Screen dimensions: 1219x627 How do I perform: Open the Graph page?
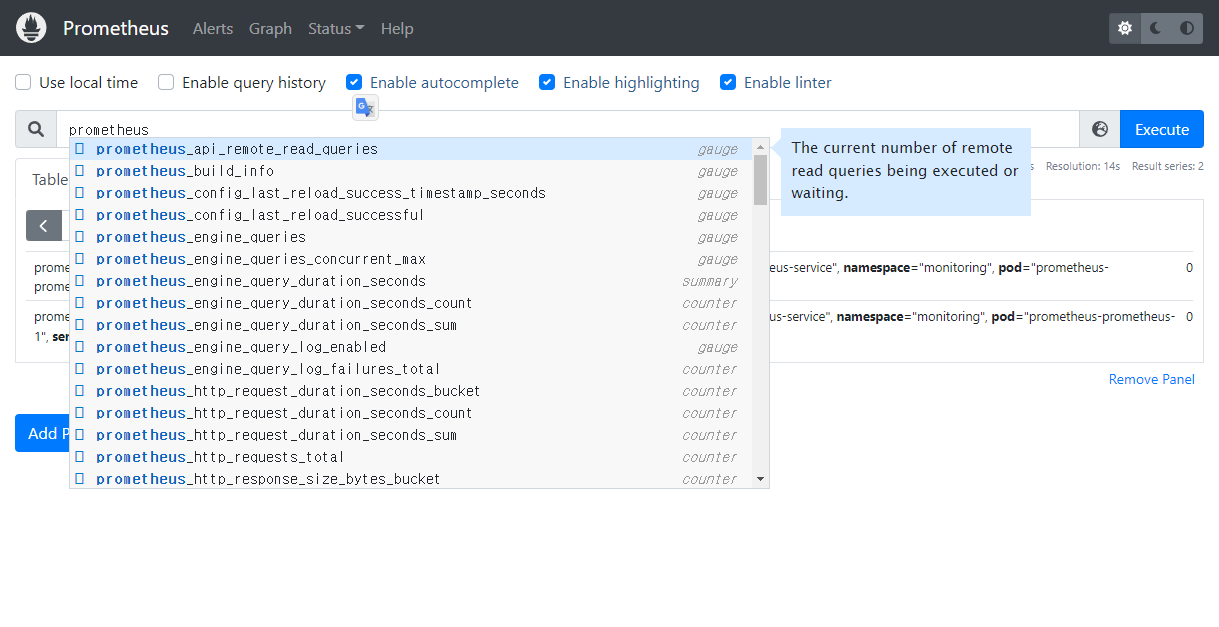(270, 28)
